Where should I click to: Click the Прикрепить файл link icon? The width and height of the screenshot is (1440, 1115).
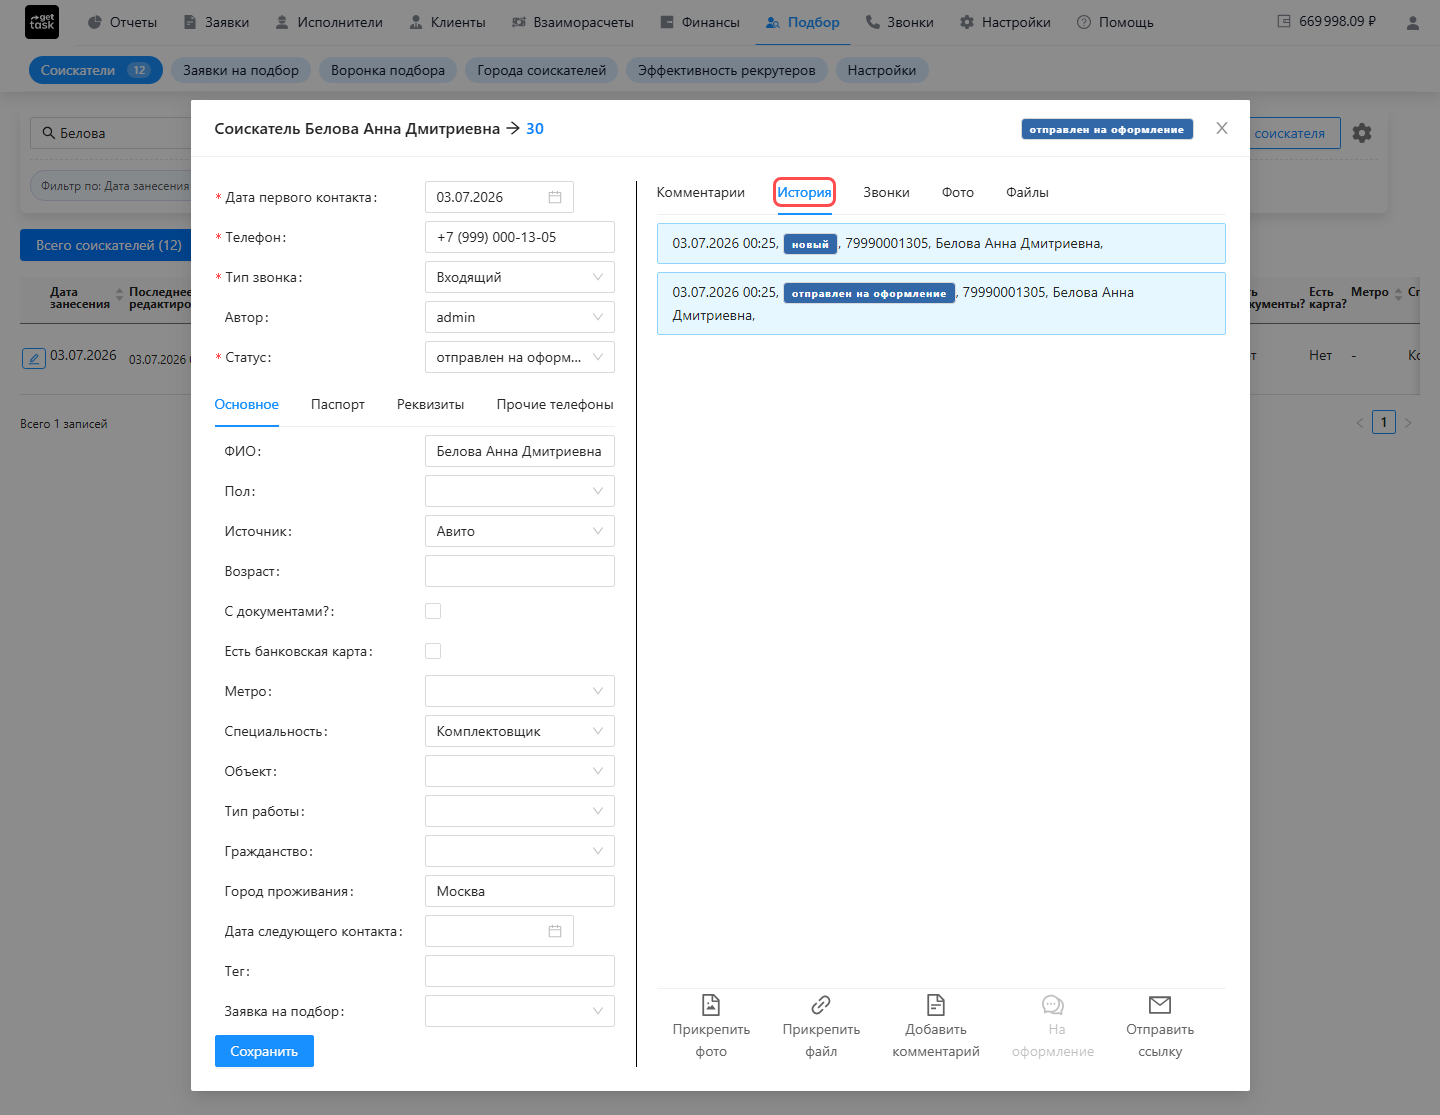tap(821, 1004)
